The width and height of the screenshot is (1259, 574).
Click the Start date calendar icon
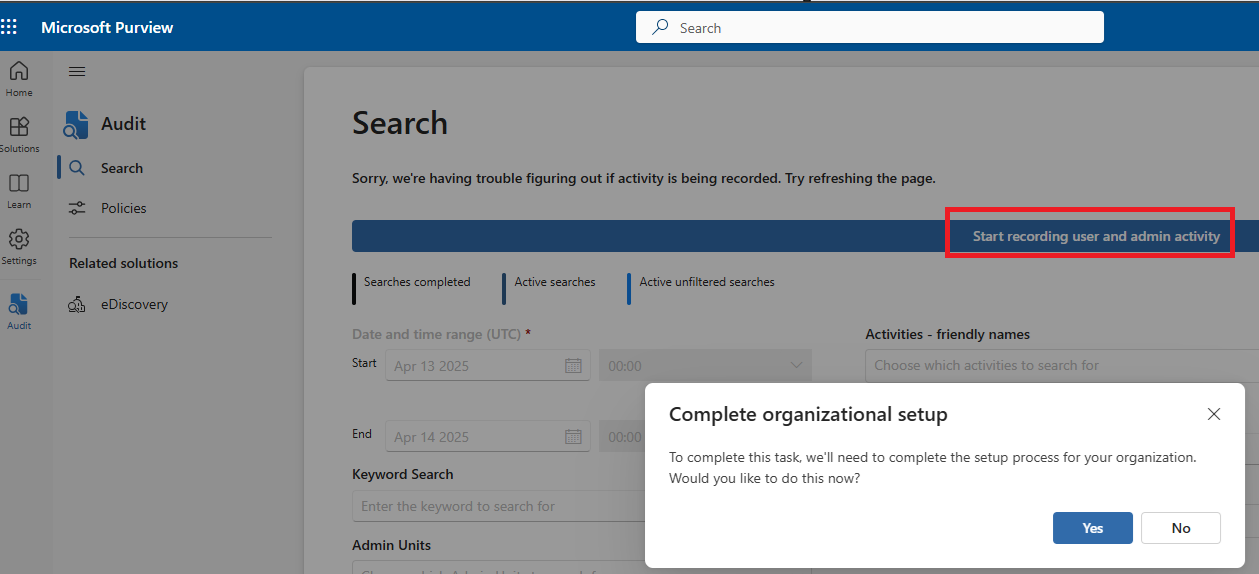tap(573, 366)
